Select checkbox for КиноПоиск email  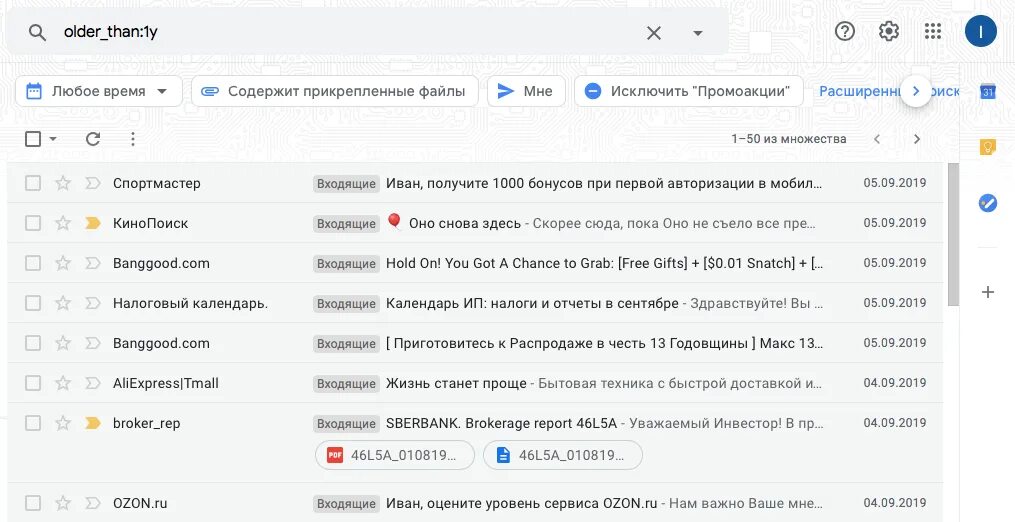(33, 223)
